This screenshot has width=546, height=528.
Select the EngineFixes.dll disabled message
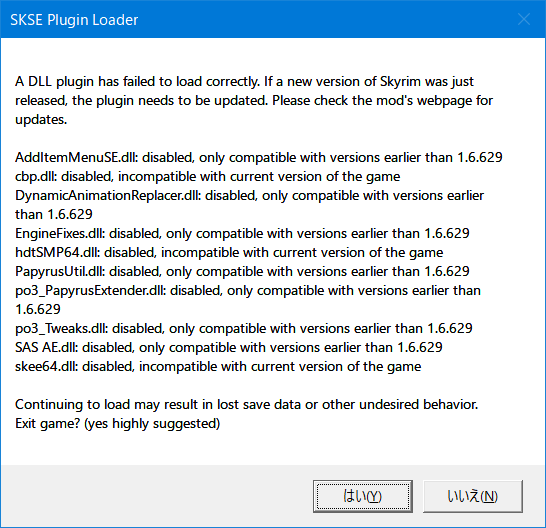point(242,233)
